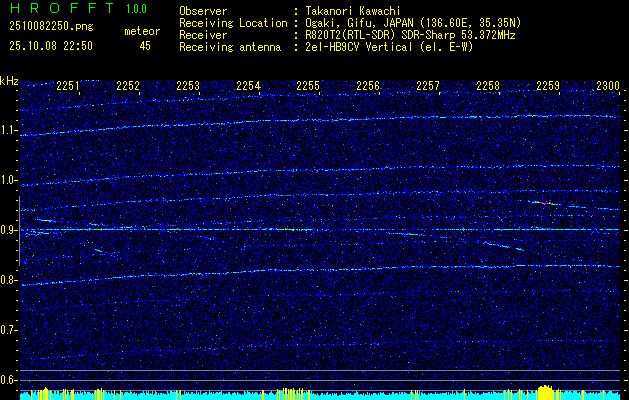Click the version number 1.0.0

(136, 8)
